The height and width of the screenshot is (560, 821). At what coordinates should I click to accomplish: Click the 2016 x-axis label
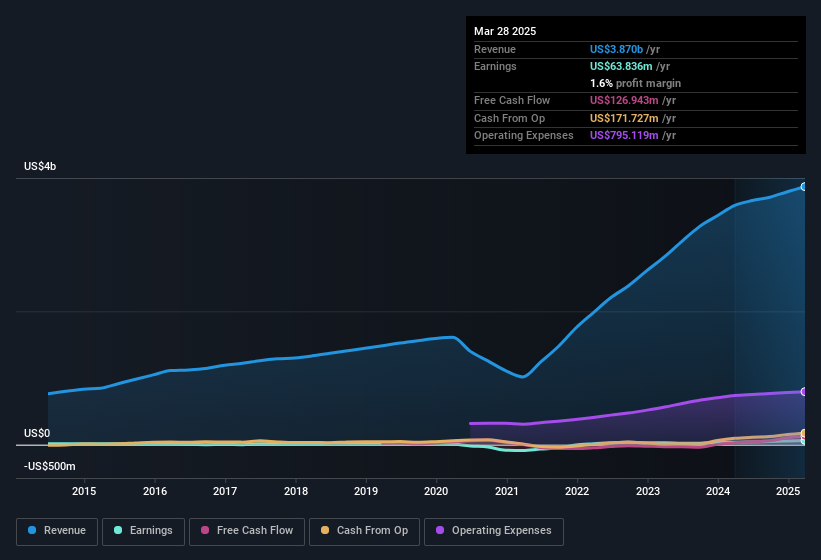[x=155, y=491]
